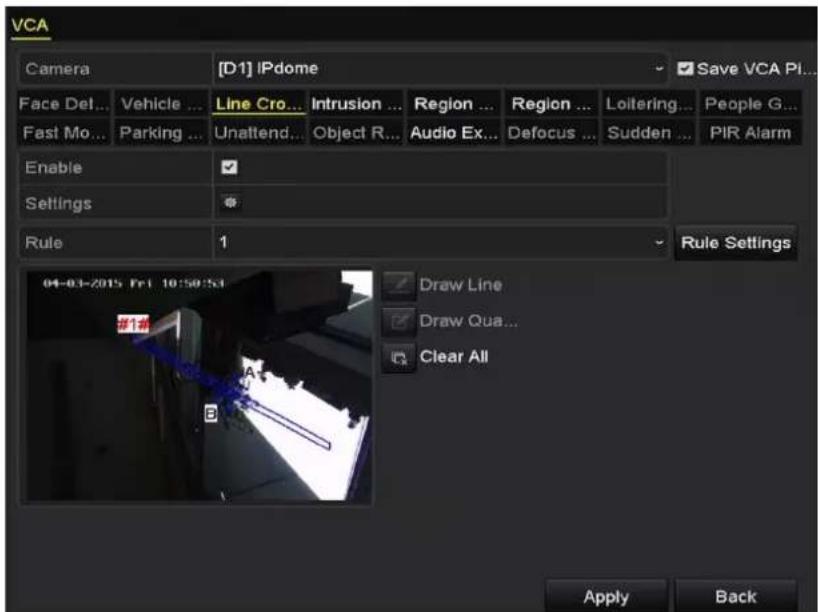The width and height of the screenshot is (818, 612).
Task: Click the #1# rule label in preview
Action: (x=133, y=325)
